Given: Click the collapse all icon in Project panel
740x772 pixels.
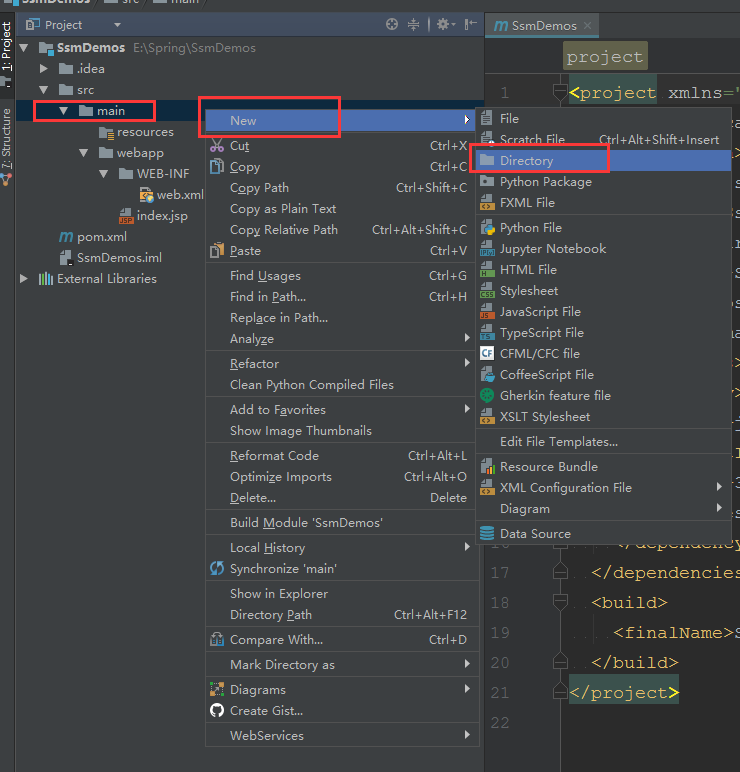Looking at the screenshot, I should pyautogui.click(x=414, y=24).
